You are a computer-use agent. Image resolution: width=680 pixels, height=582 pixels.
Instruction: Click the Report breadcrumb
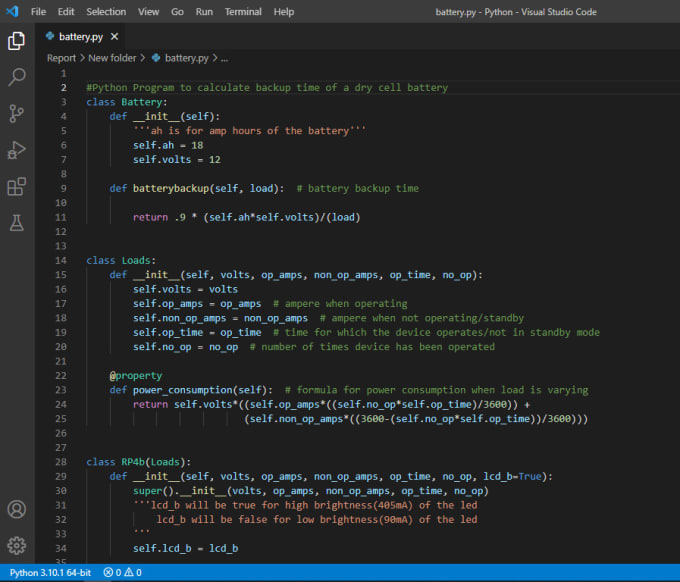pos(61,58)
